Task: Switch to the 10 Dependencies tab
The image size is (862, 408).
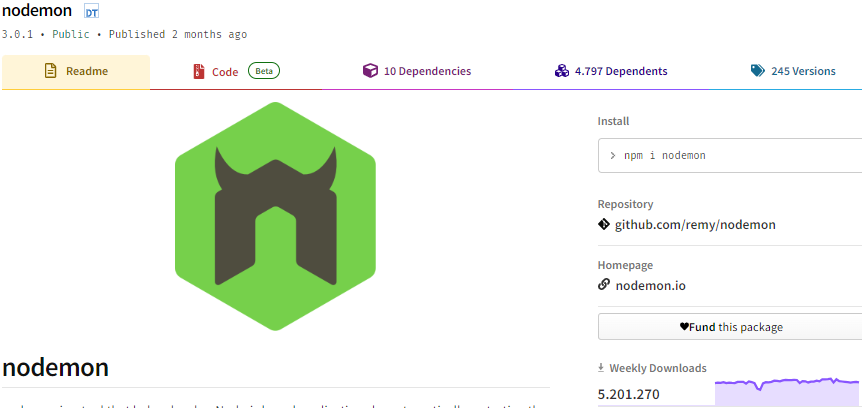Action: (x=427, y=71)
